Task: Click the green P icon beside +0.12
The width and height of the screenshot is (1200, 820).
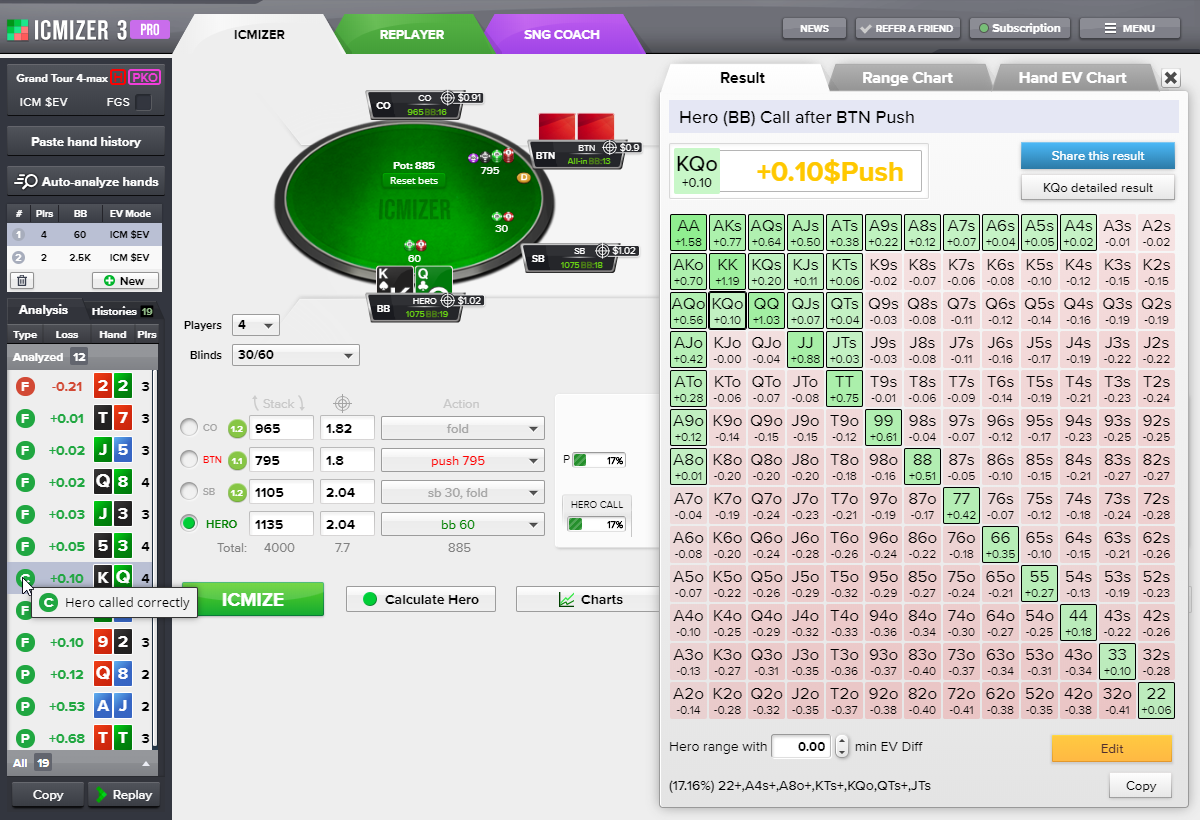Action: pos(27,674)
